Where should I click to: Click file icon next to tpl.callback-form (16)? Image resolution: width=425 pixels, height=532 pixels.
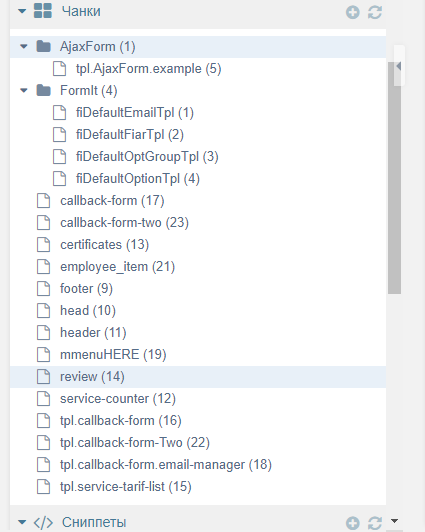(43, 421)
